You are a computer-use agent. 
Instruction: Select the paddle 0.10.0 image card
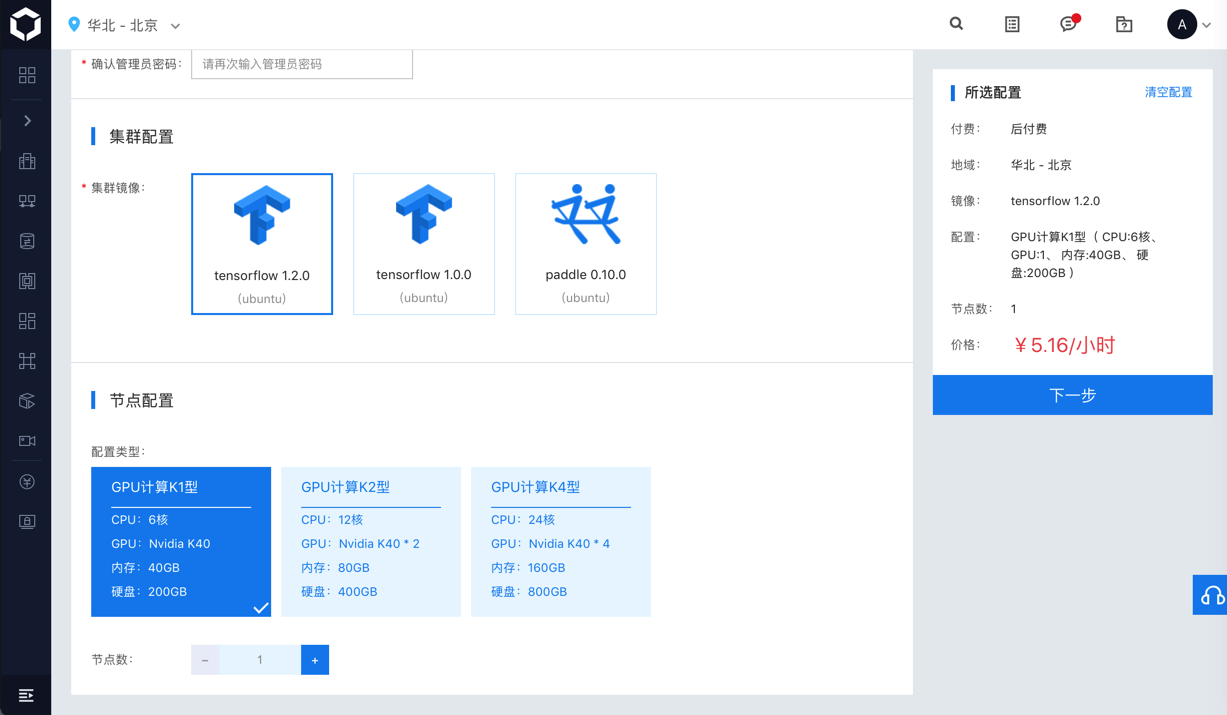click(x=586, y=244)
